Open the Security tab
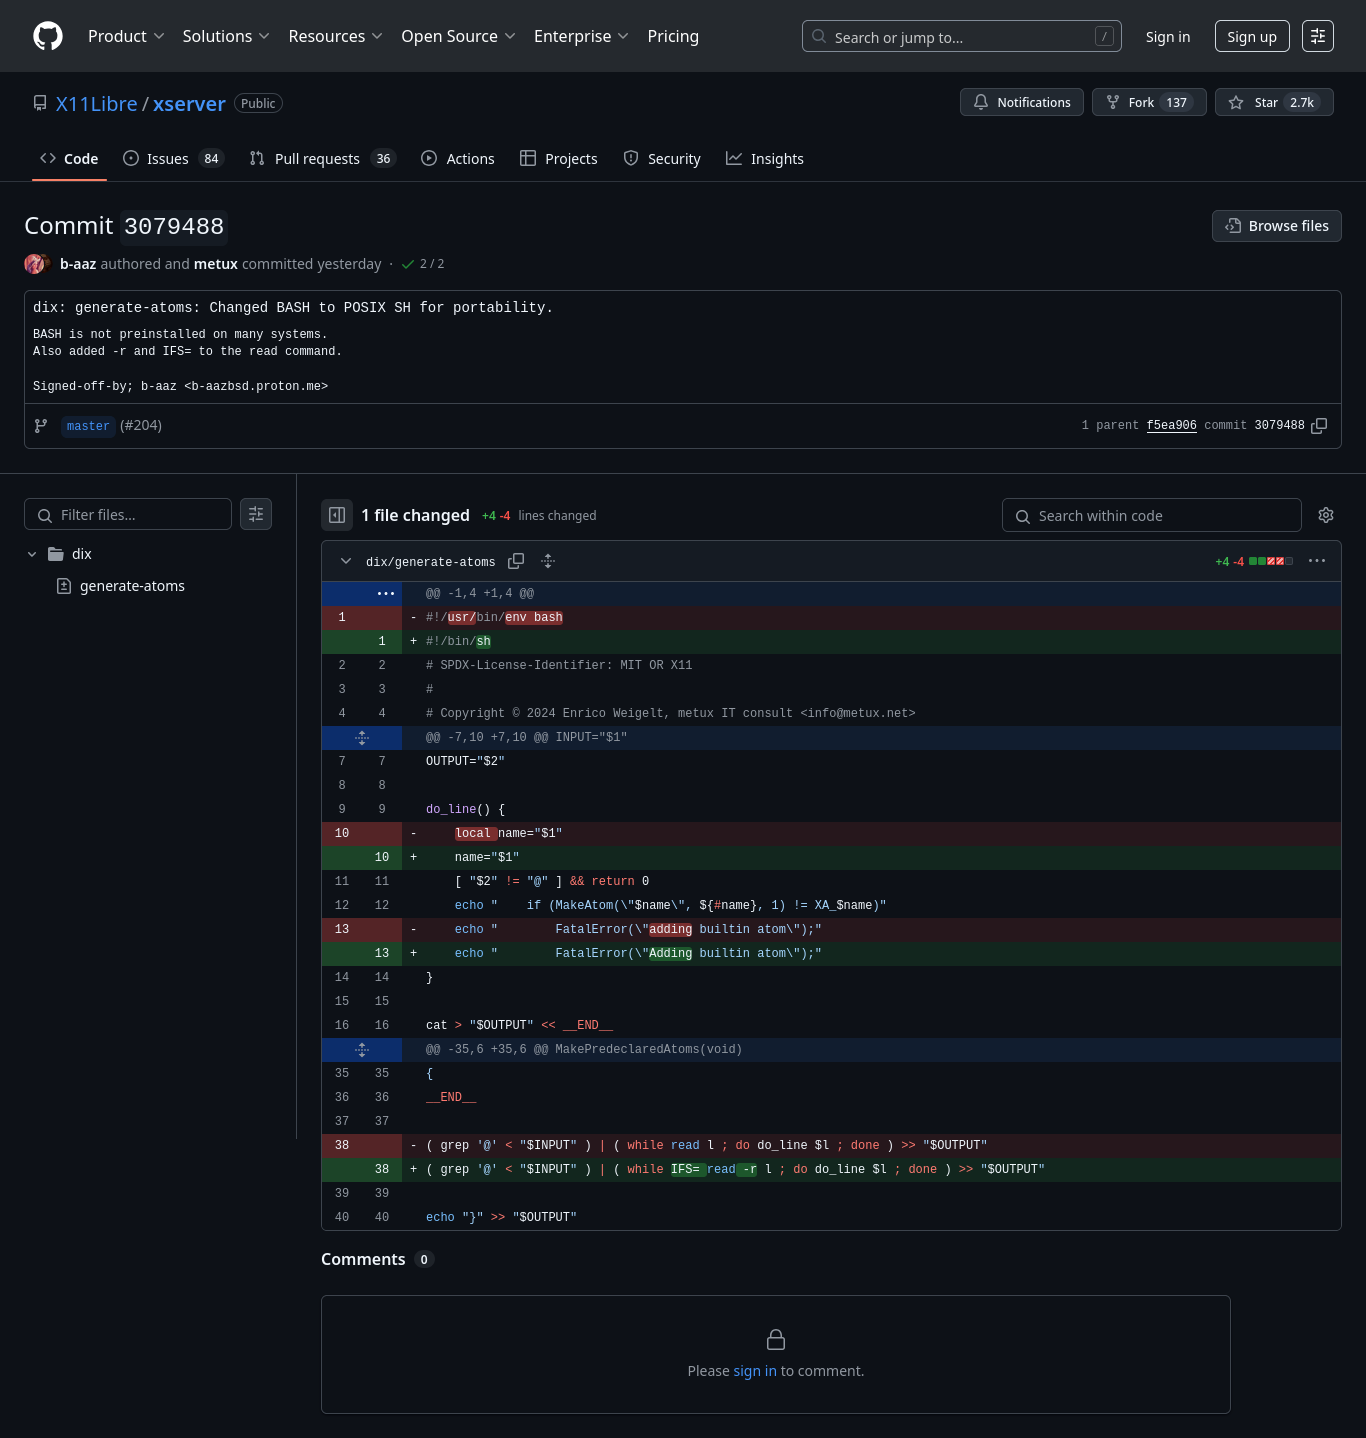This screenshot has width=1366, height=1438. [662, 159]
